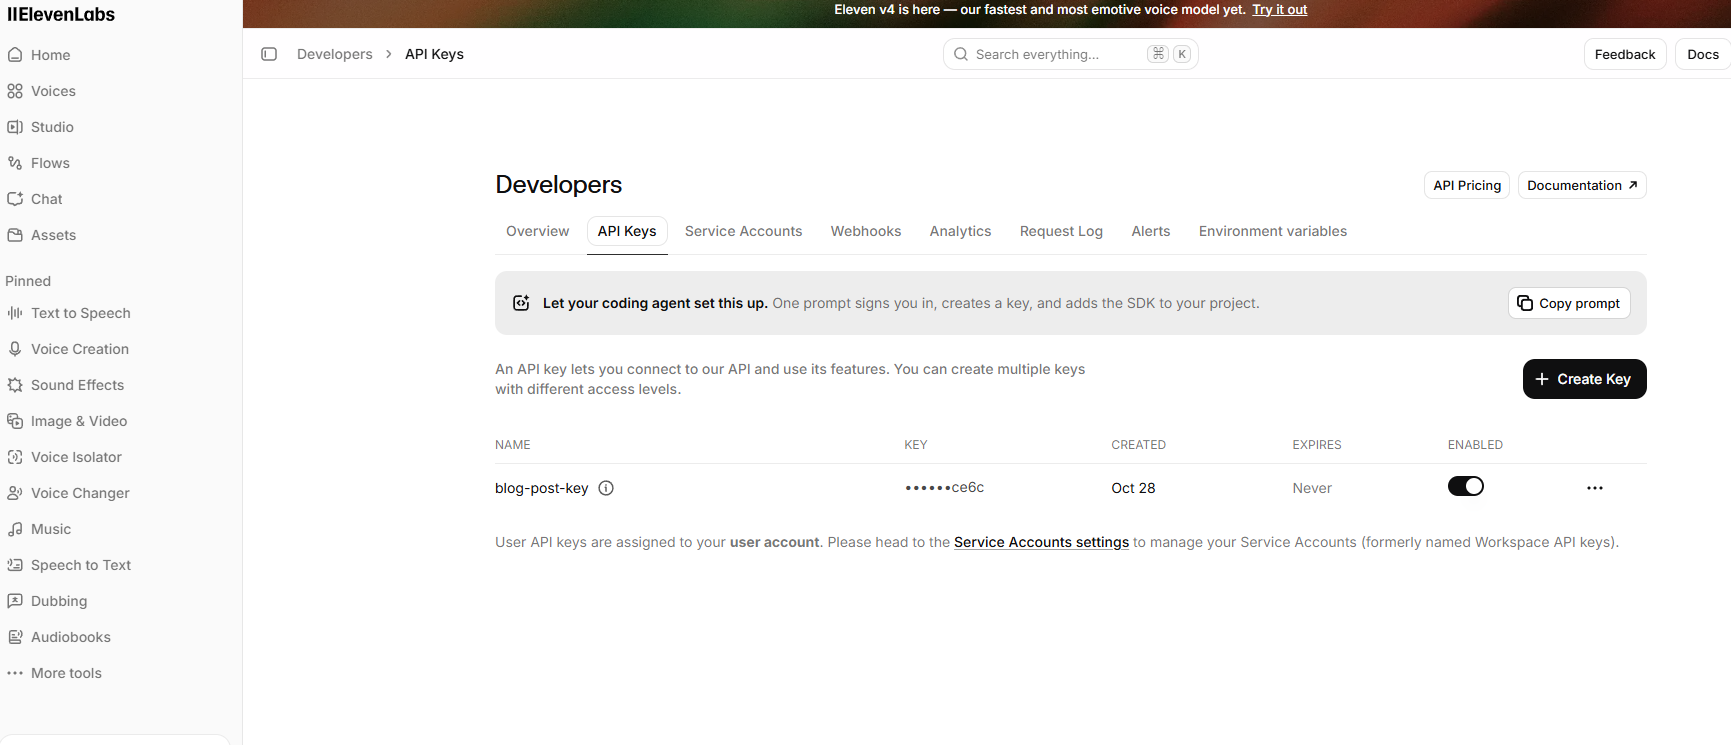The image size is (1731, 745).
Task: Disable the blog-post-key enabled toggle
Action: tap(1466, 486)
